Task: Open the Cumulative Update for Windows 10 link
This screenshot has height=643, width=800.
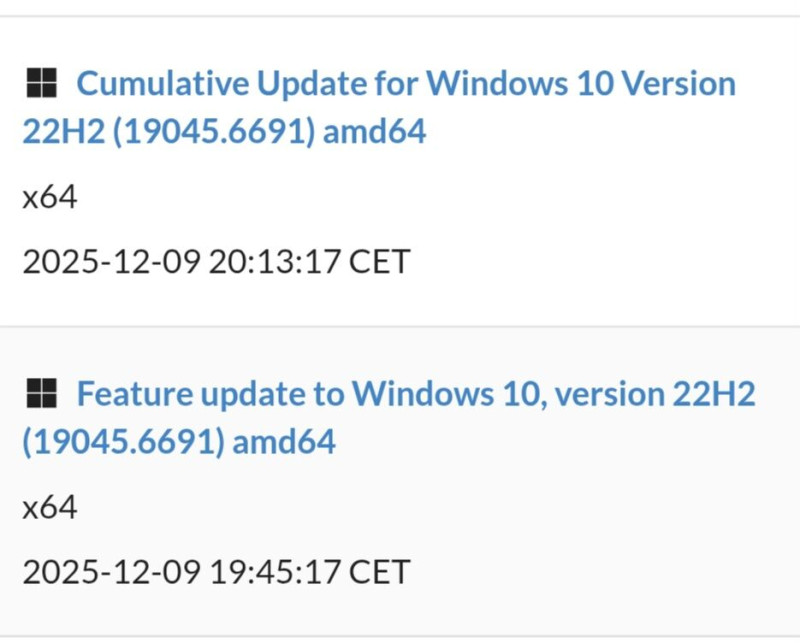Action: click(405, 84)
